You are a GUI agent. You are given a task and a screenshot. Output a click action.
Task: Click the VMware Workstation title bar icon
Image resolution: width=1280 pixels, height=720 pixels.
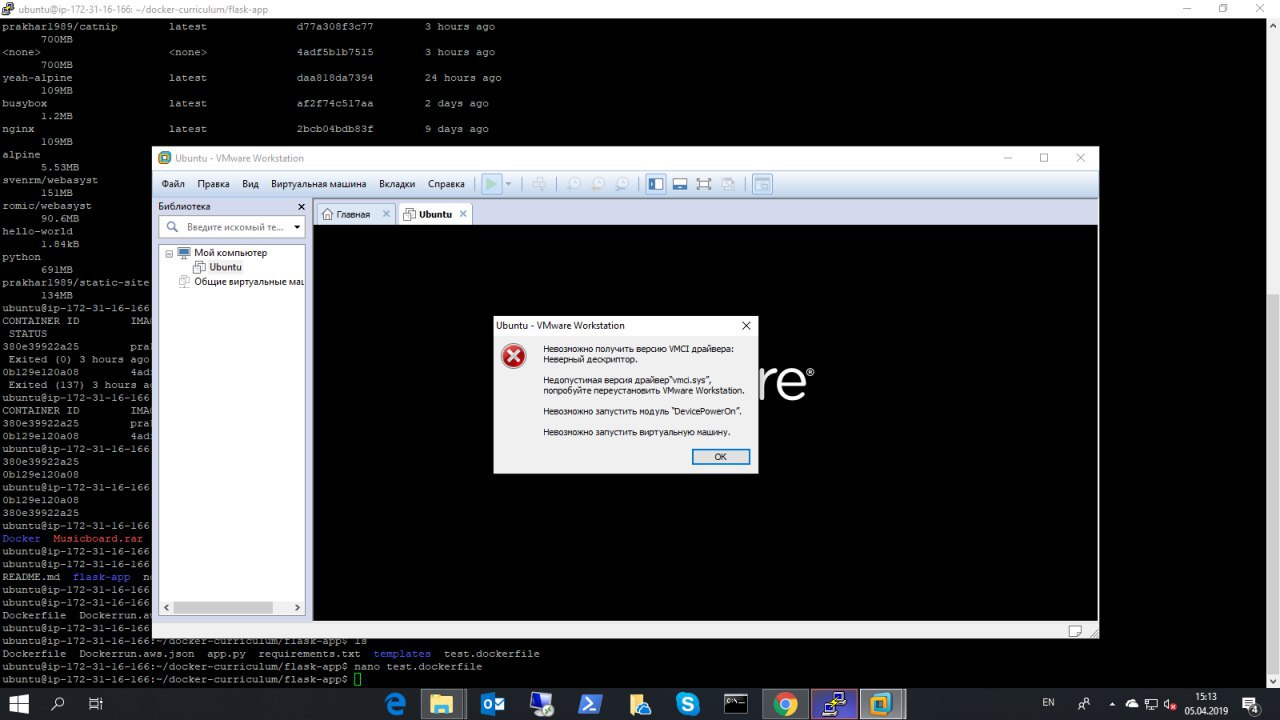[165, 158]
